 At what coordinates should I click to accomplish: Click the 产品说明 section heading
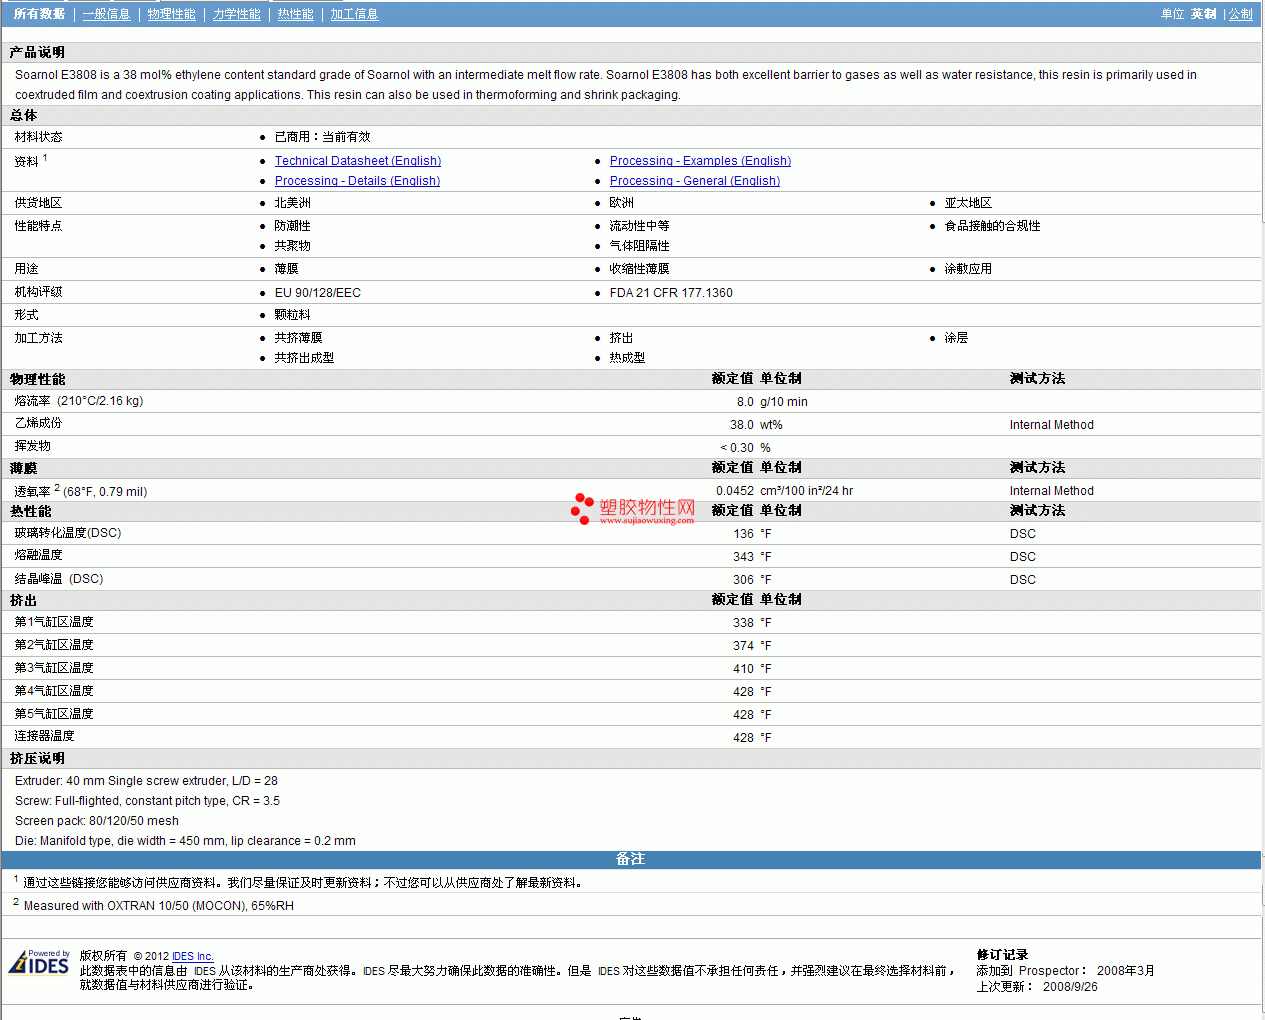[x=37, y=52]
